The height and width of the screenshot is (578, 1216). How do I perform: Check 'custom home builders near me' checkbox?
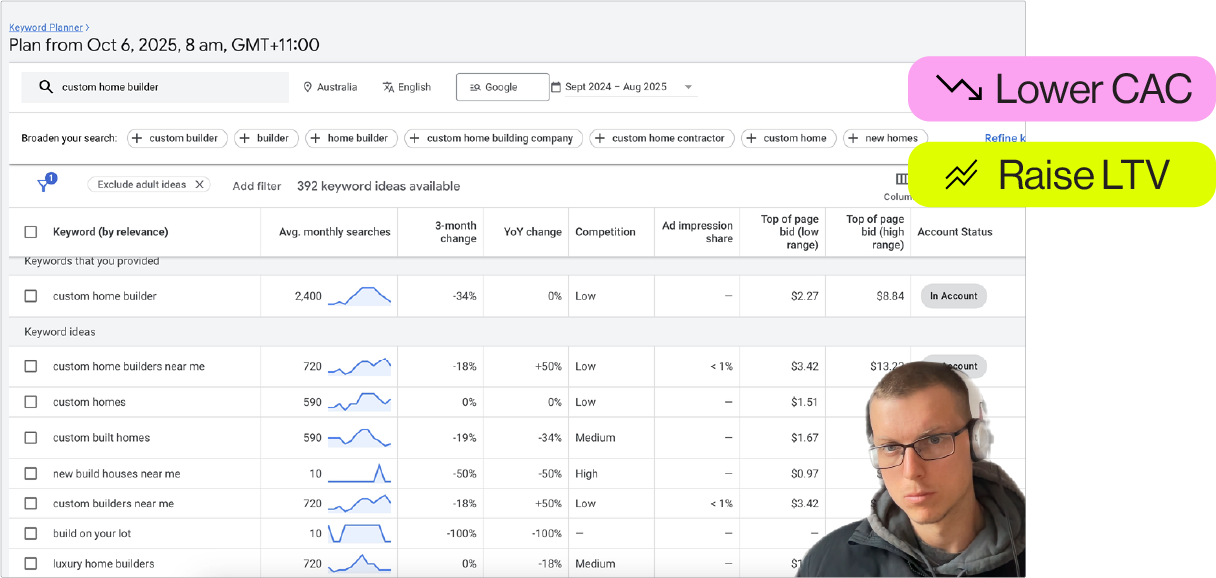click(x=31, y=366)
